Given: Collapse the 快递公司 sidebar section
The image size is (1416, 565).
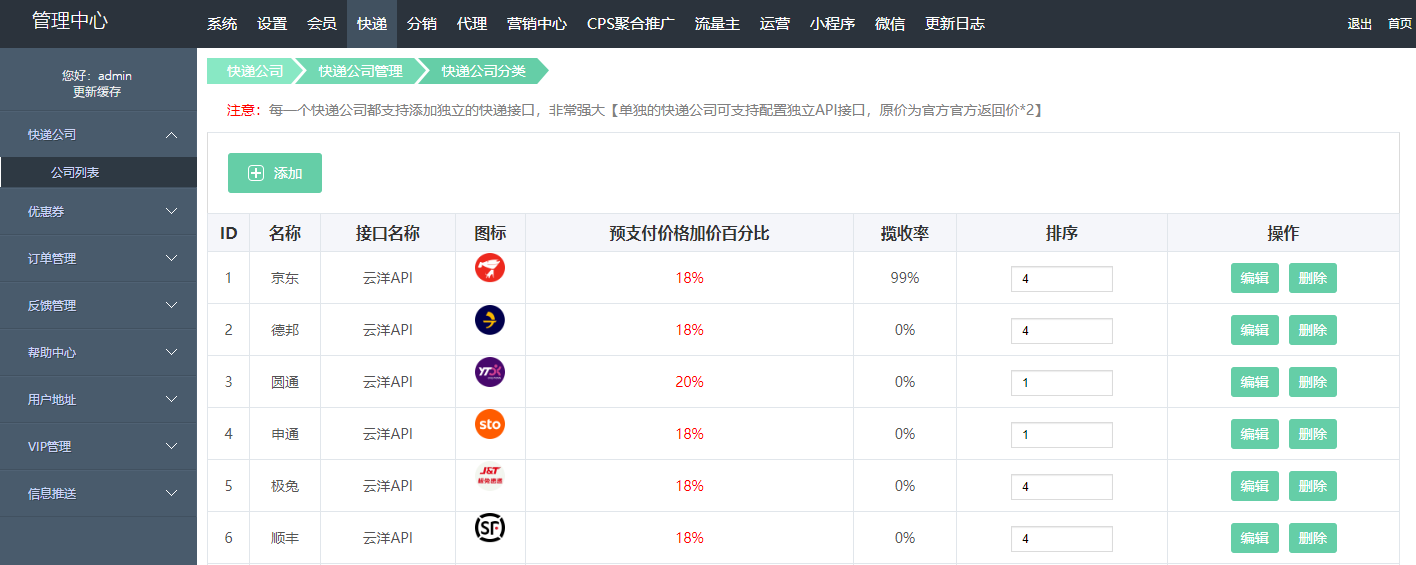Looking at the screenshot, I should click(x=171, y=135).
